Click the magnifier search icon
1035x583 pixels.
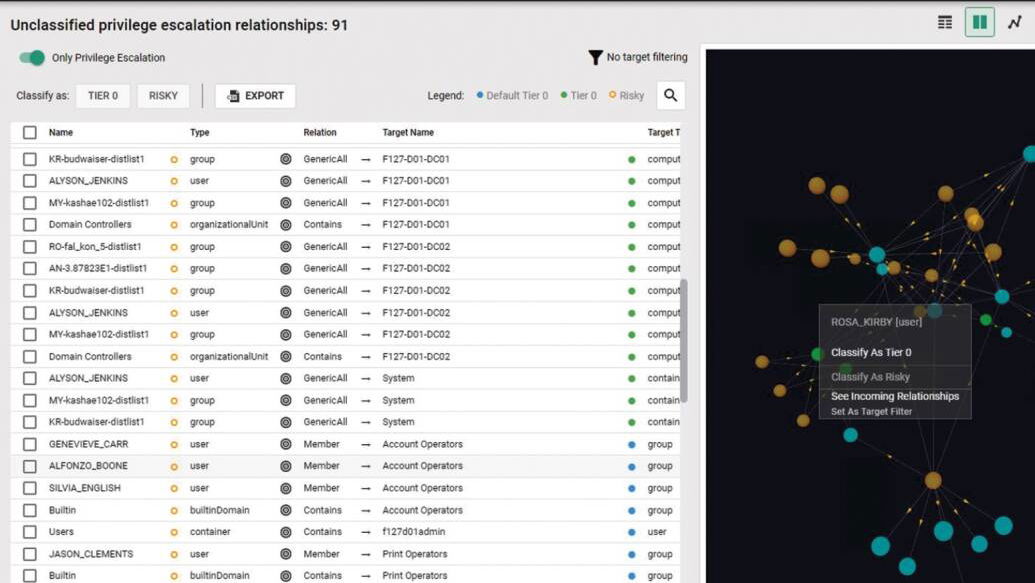(671, 96)
